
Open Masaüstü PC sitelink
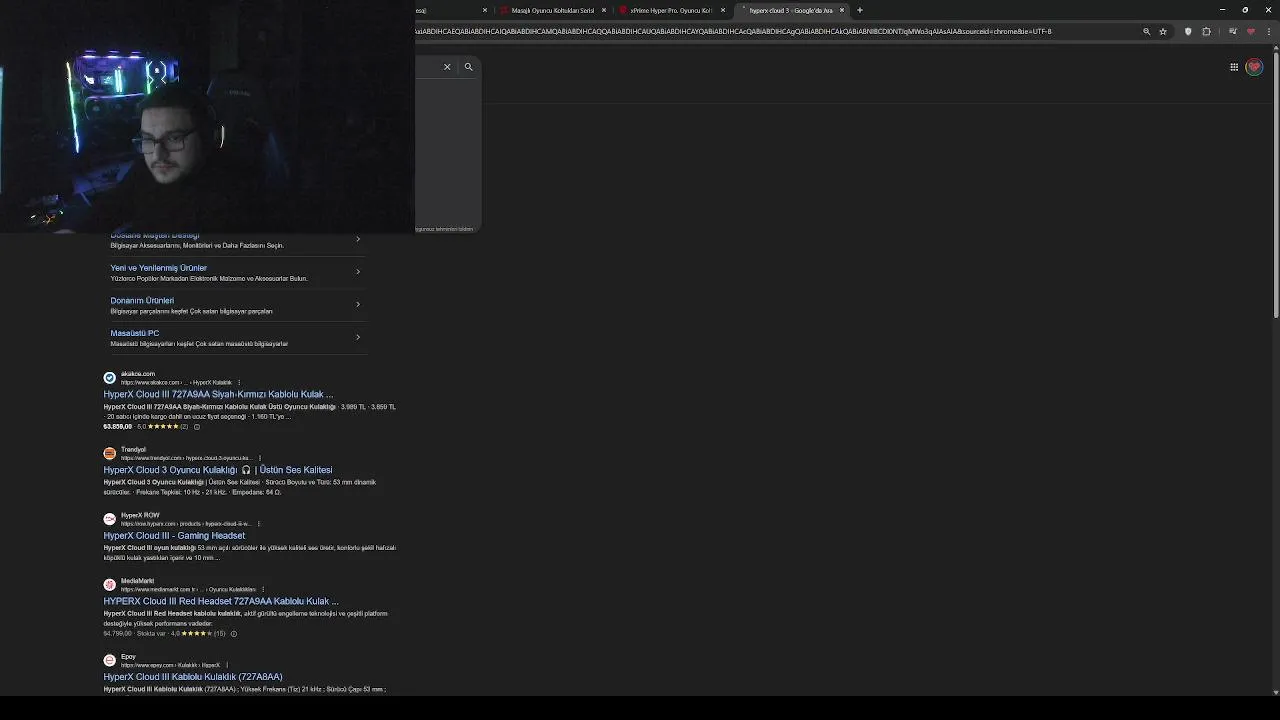coord(134,333)
